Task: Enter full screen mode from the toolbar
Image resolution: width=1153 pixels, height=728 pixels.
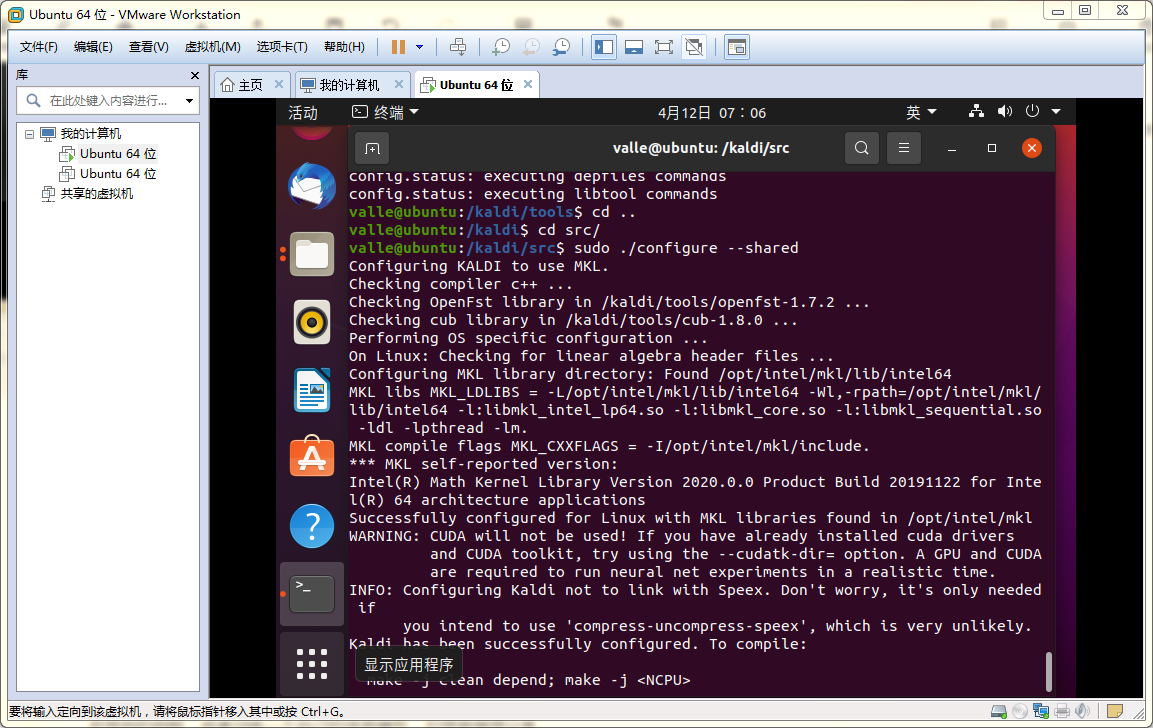Action: (663, 47)
